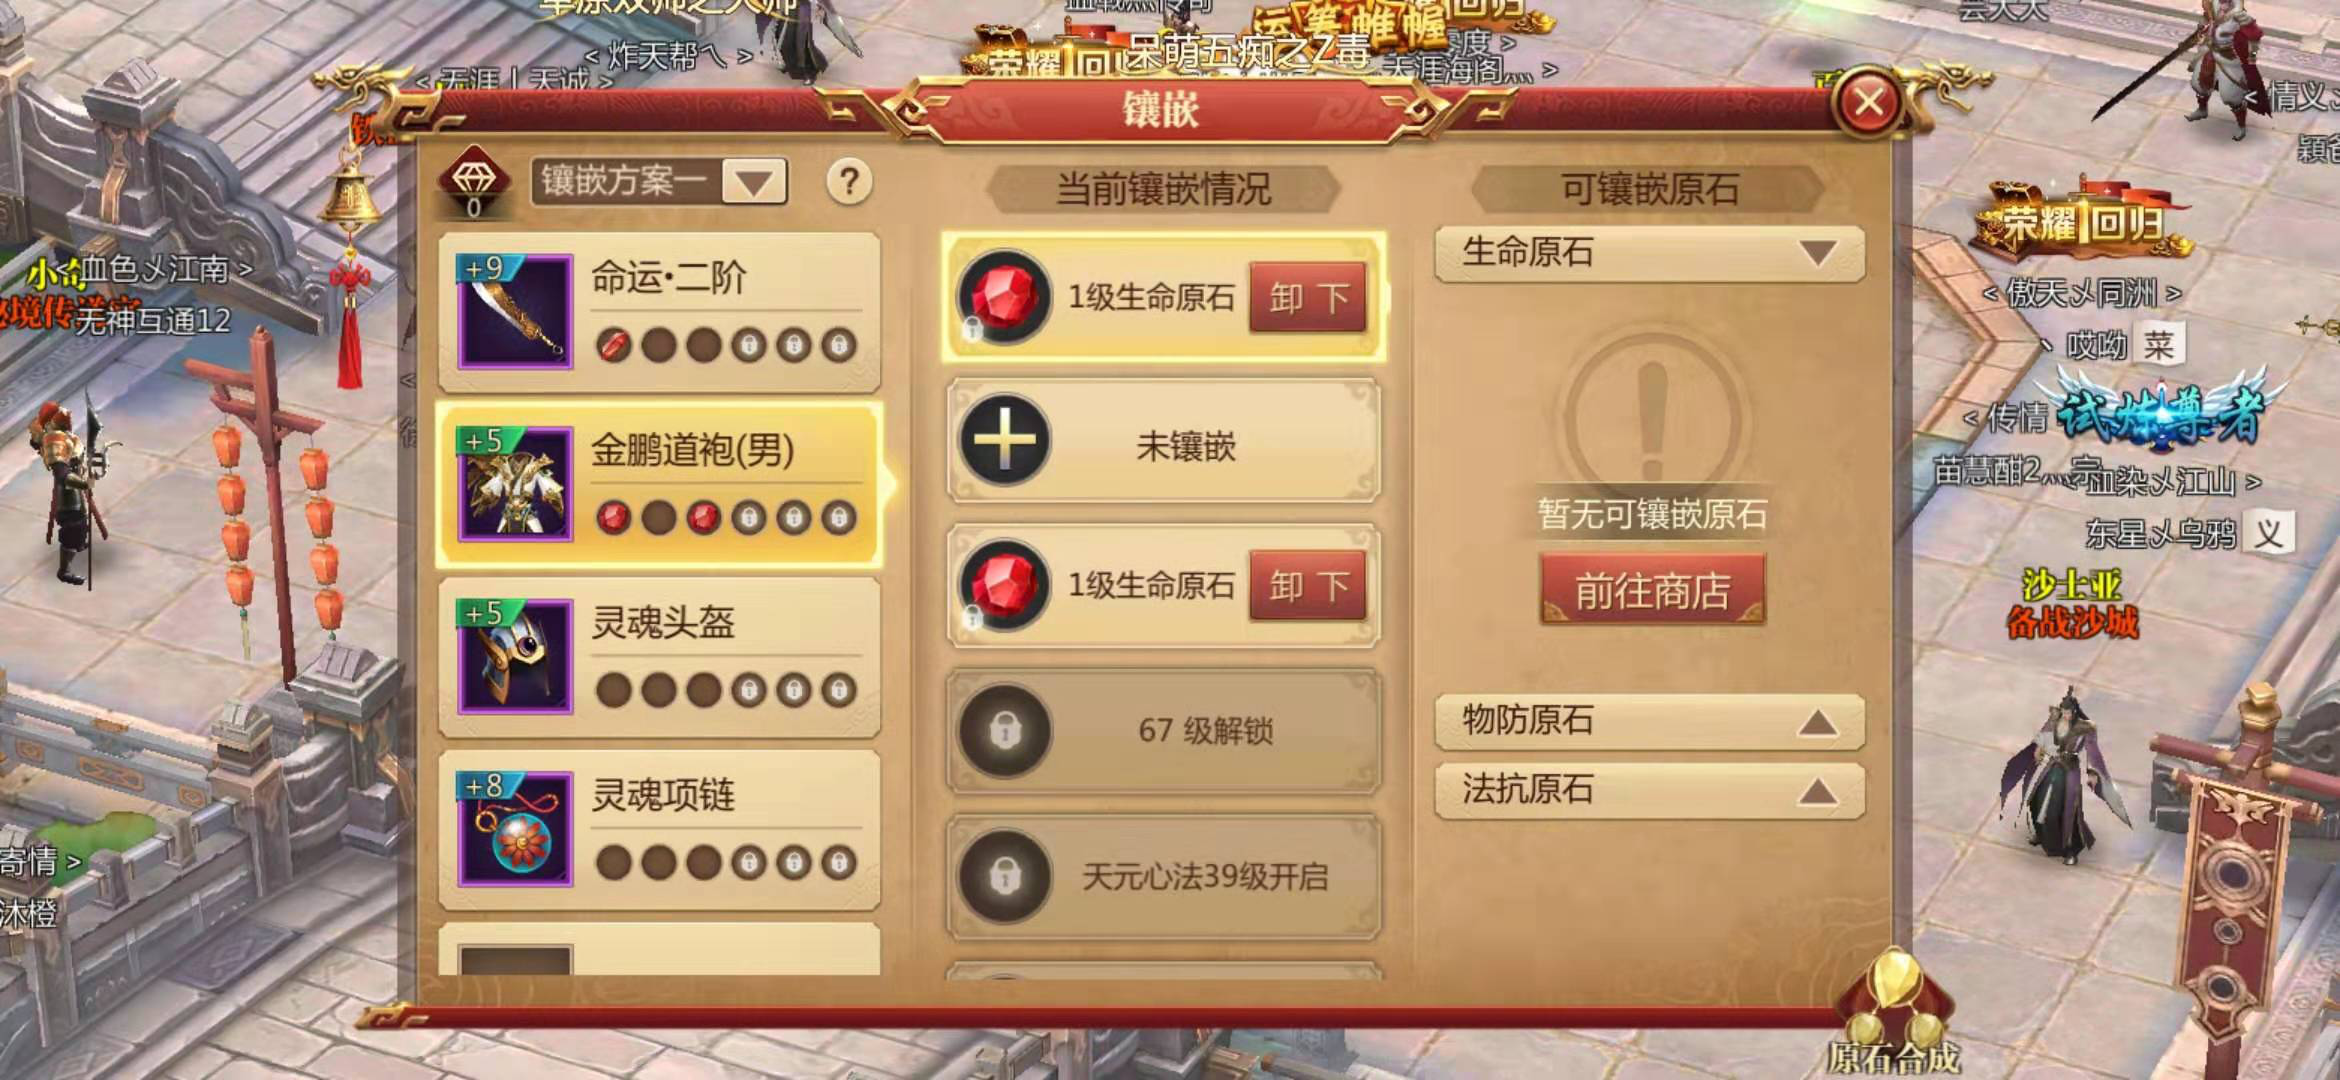
Task: Click the locked 天元心法39级开启 slot
Action: click(x=1164, y=876)
